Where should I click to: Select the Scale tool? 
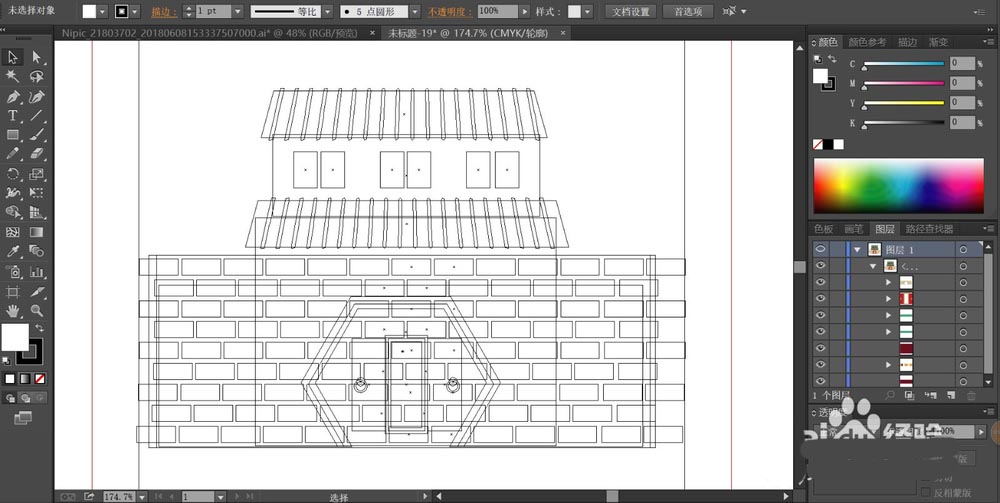[37, 174]
